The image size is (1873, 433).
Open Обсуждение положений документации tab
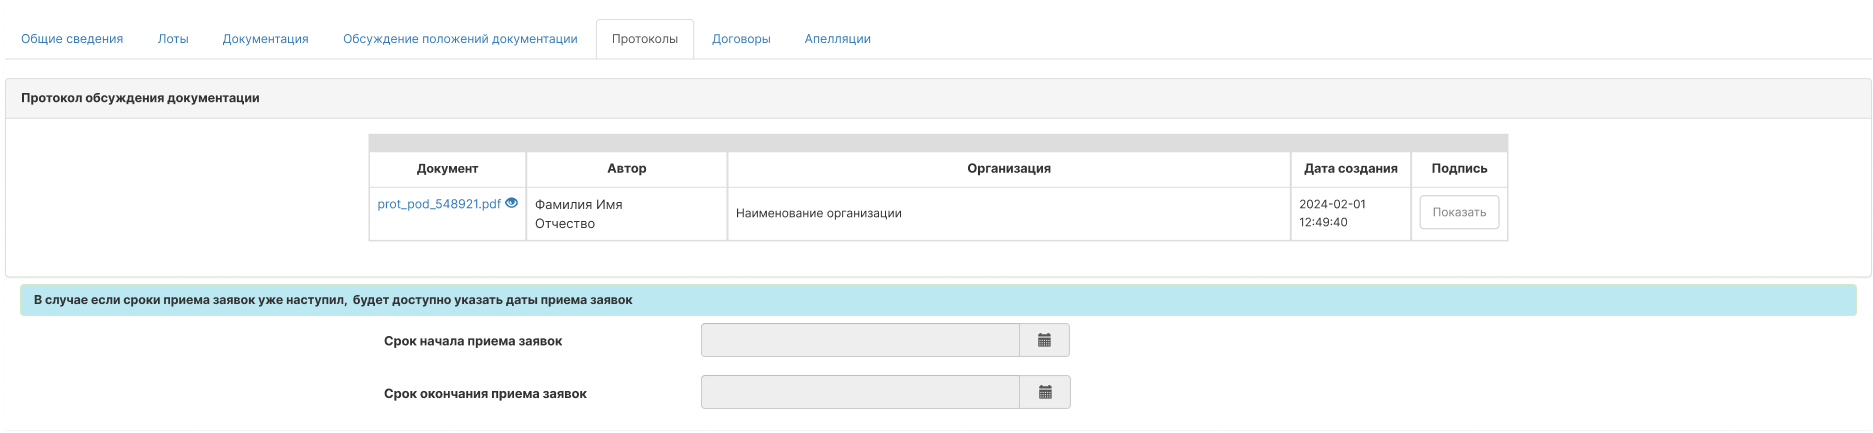pos(460,39)
